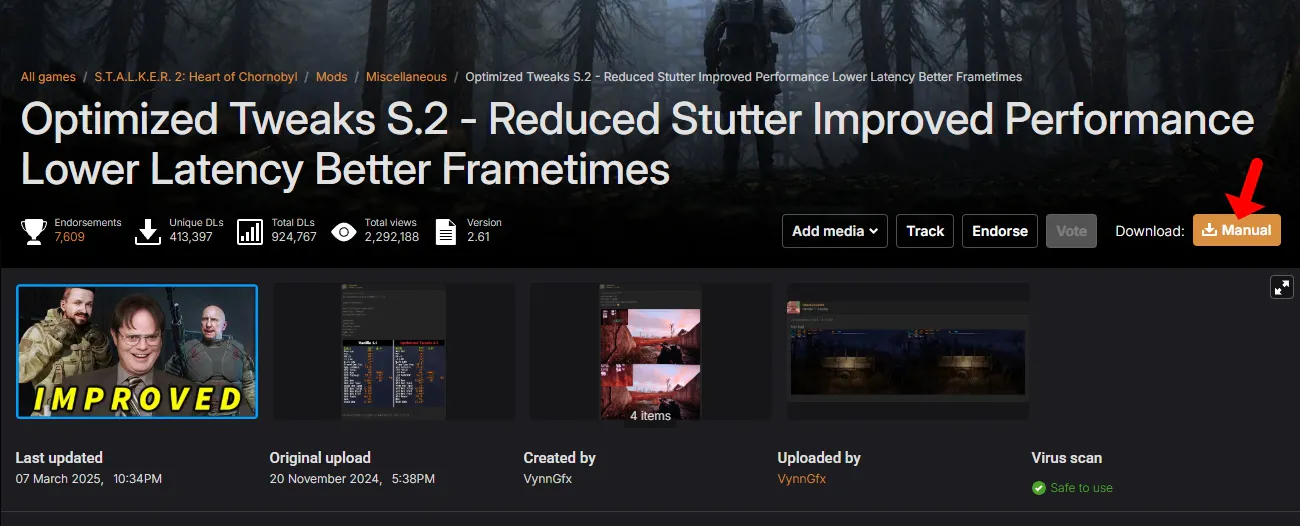The image size is (1300, 526).
Task: Click the Total DLs bar chart icon
Action: [250, 232]
